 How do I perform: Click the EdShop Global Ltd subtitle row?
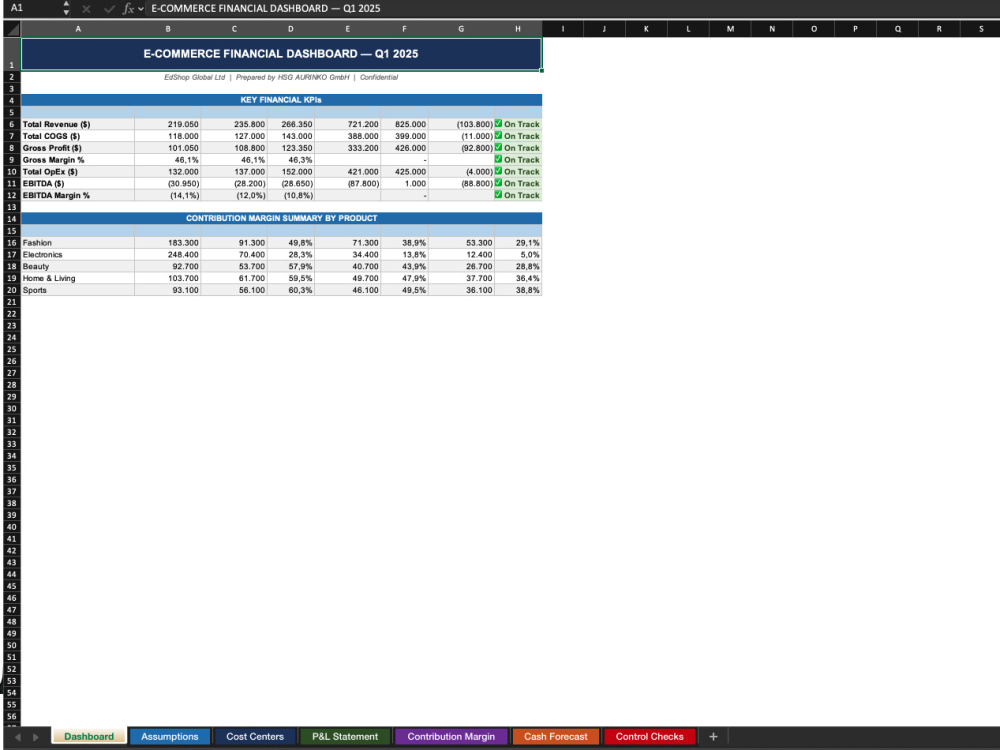281,77
